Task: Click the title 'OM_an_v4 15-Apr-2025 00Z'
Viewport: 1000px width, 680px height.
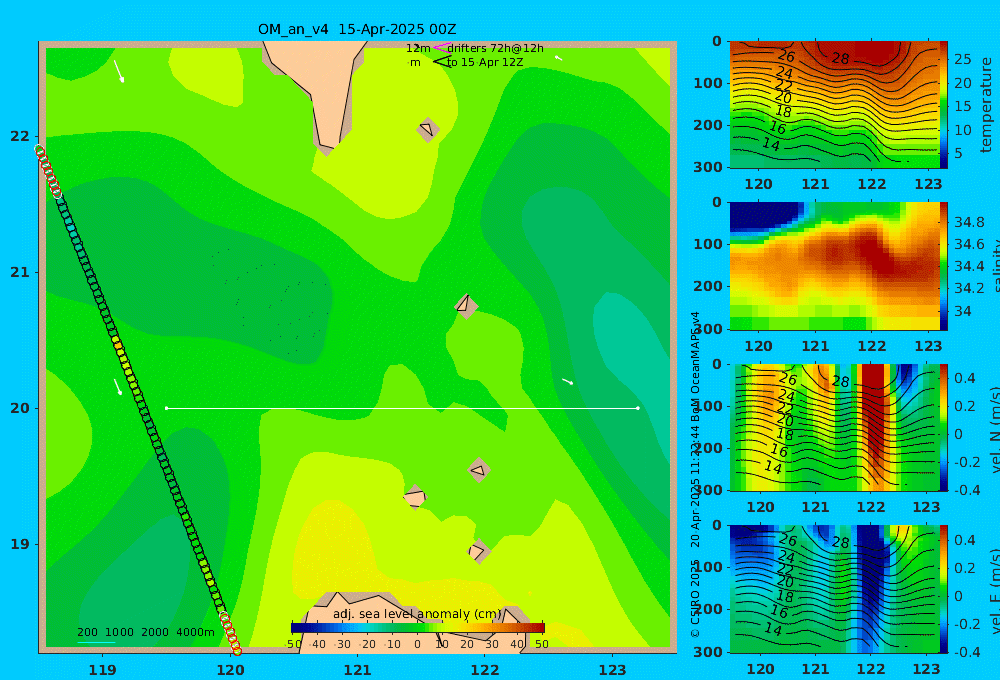Action: pos(357,29)
